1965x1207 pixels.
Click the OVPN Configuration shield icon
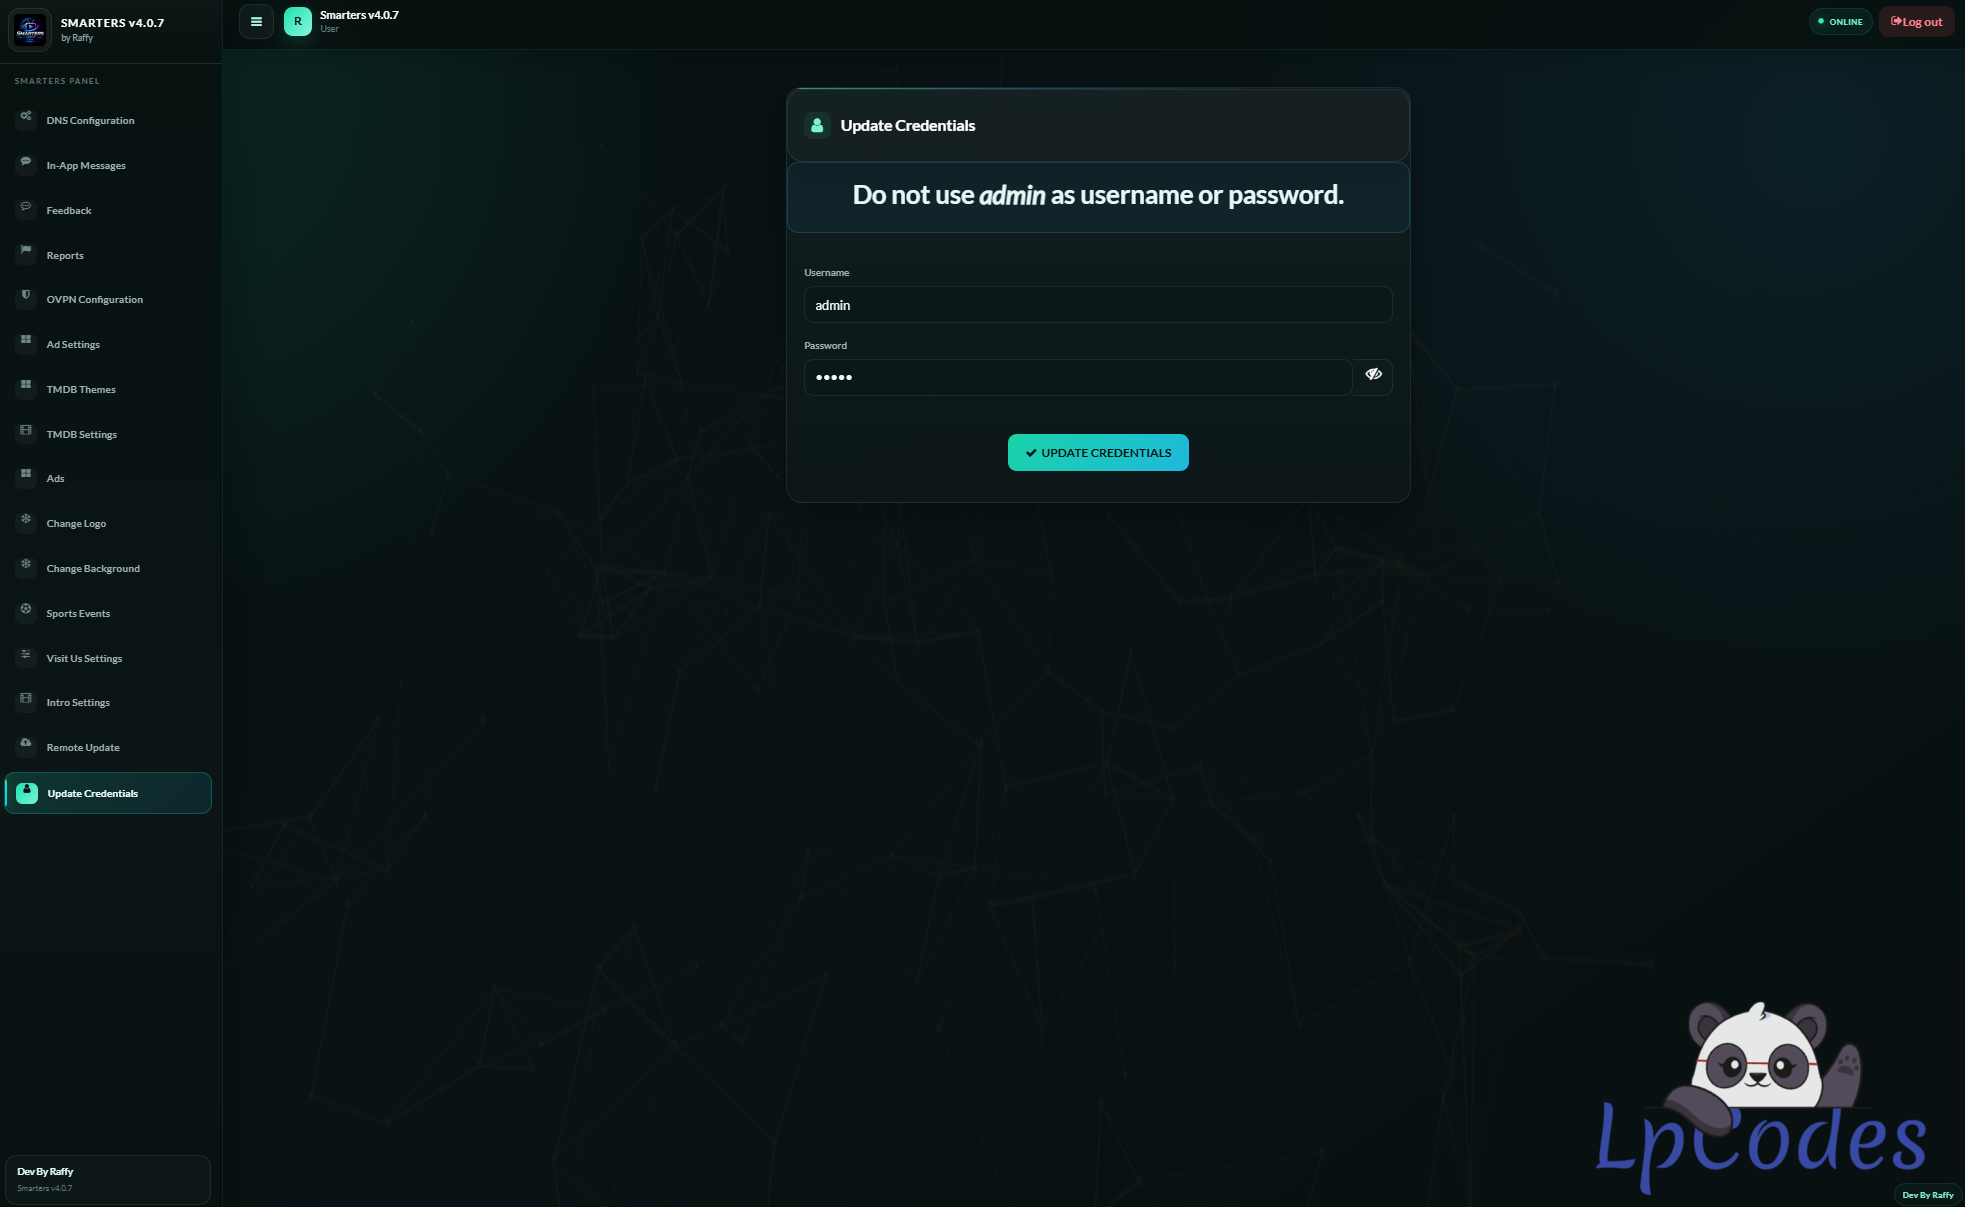[26, 296]
